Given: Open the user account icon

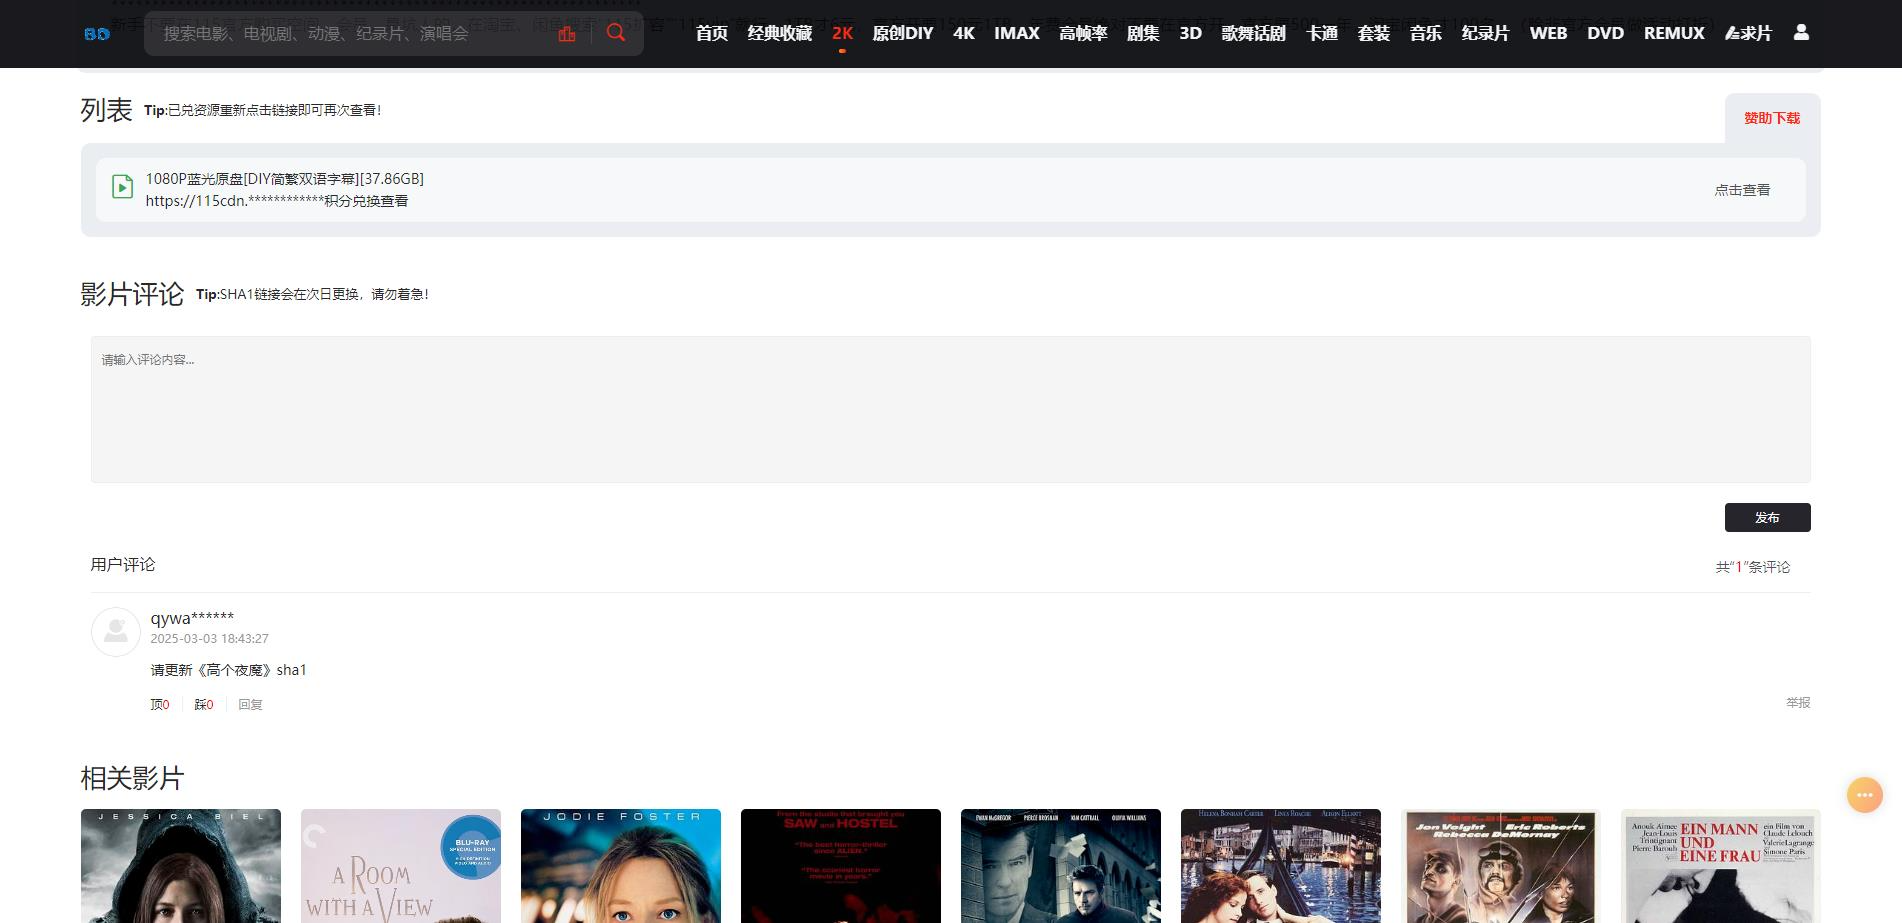Looking at the screenshot, I should [1801, 32].
